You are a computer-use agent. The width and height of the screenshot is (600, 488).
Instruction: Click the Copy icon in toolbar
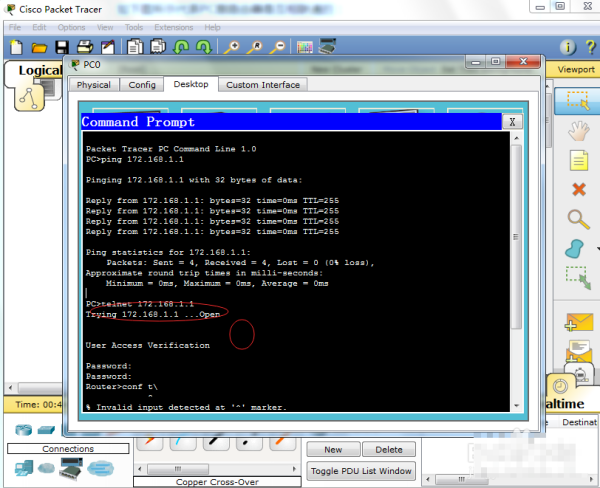pyautogui.click(x=135, y=47)
